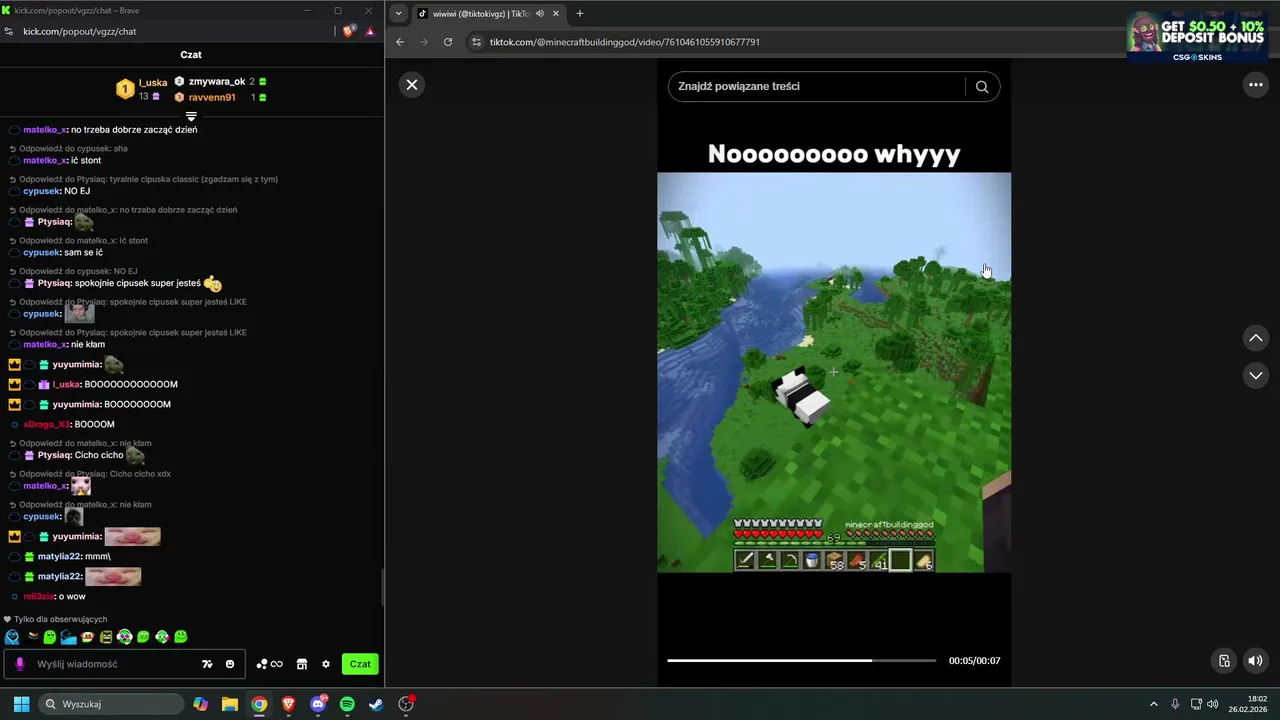Open the CSG Skins deposit bonus banner
The image size is (1280, 720).
(x=1195, y=36)
